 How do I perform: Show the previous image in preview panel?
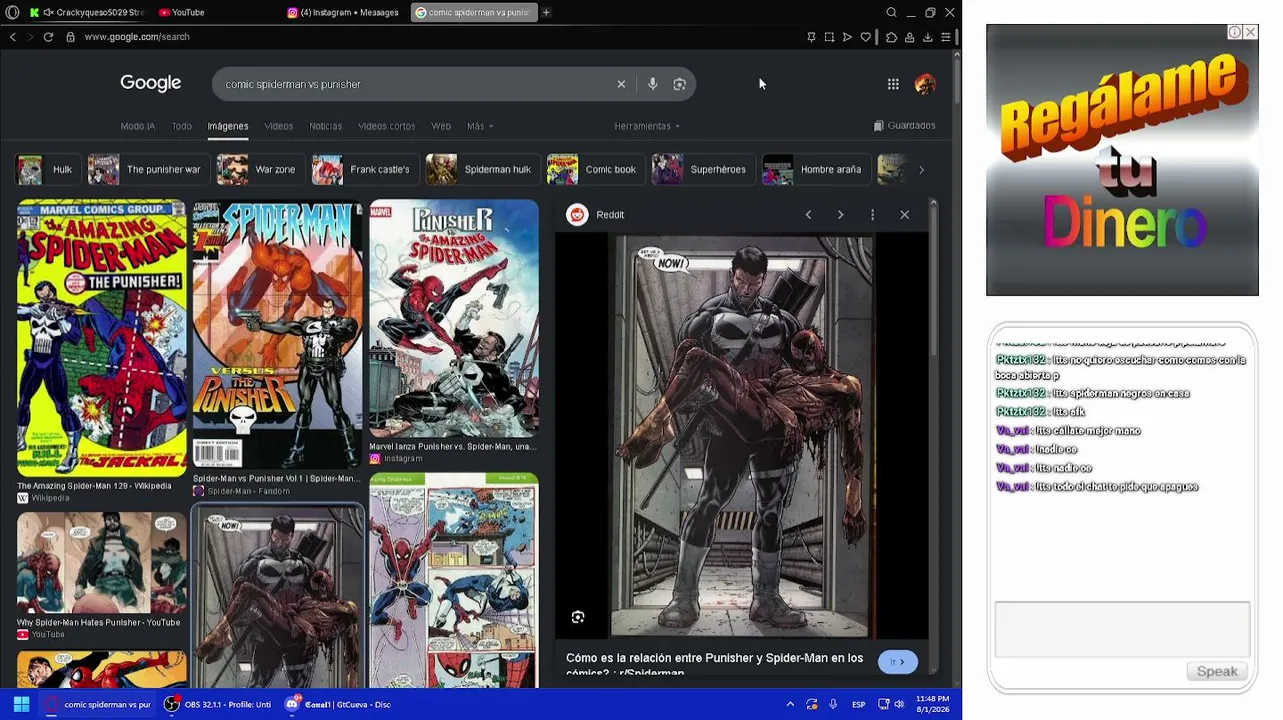(x=808, y=215)
